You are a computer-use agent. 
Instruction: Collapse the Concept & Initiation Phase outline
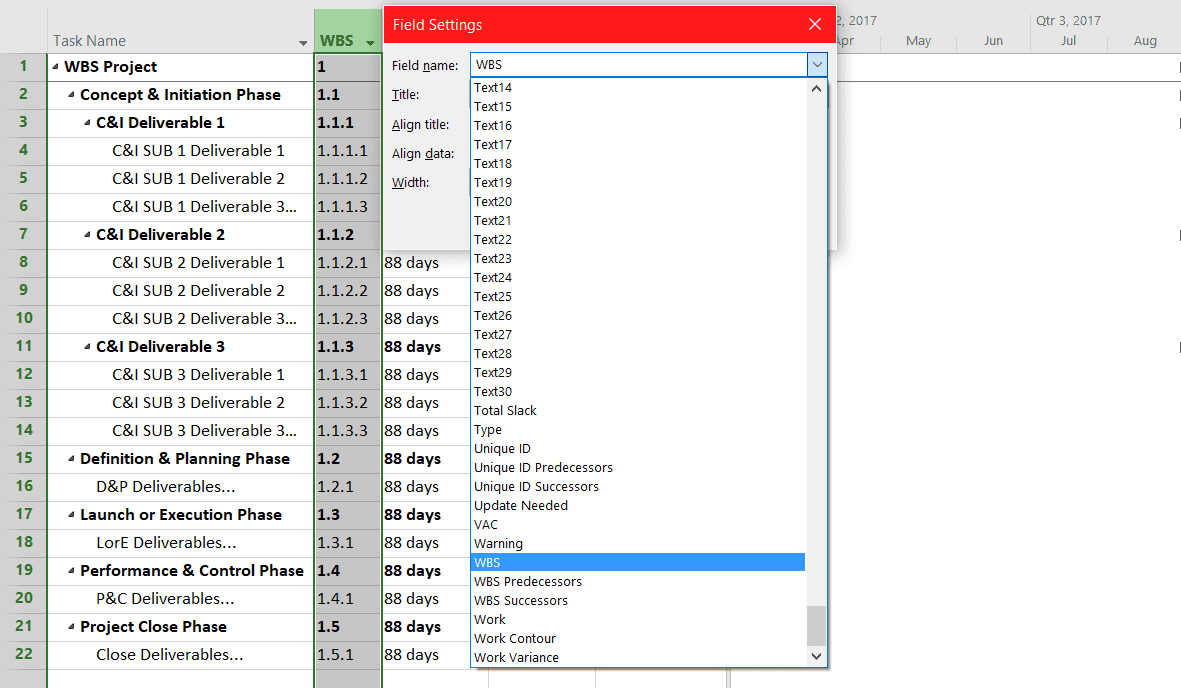[71, 94]
